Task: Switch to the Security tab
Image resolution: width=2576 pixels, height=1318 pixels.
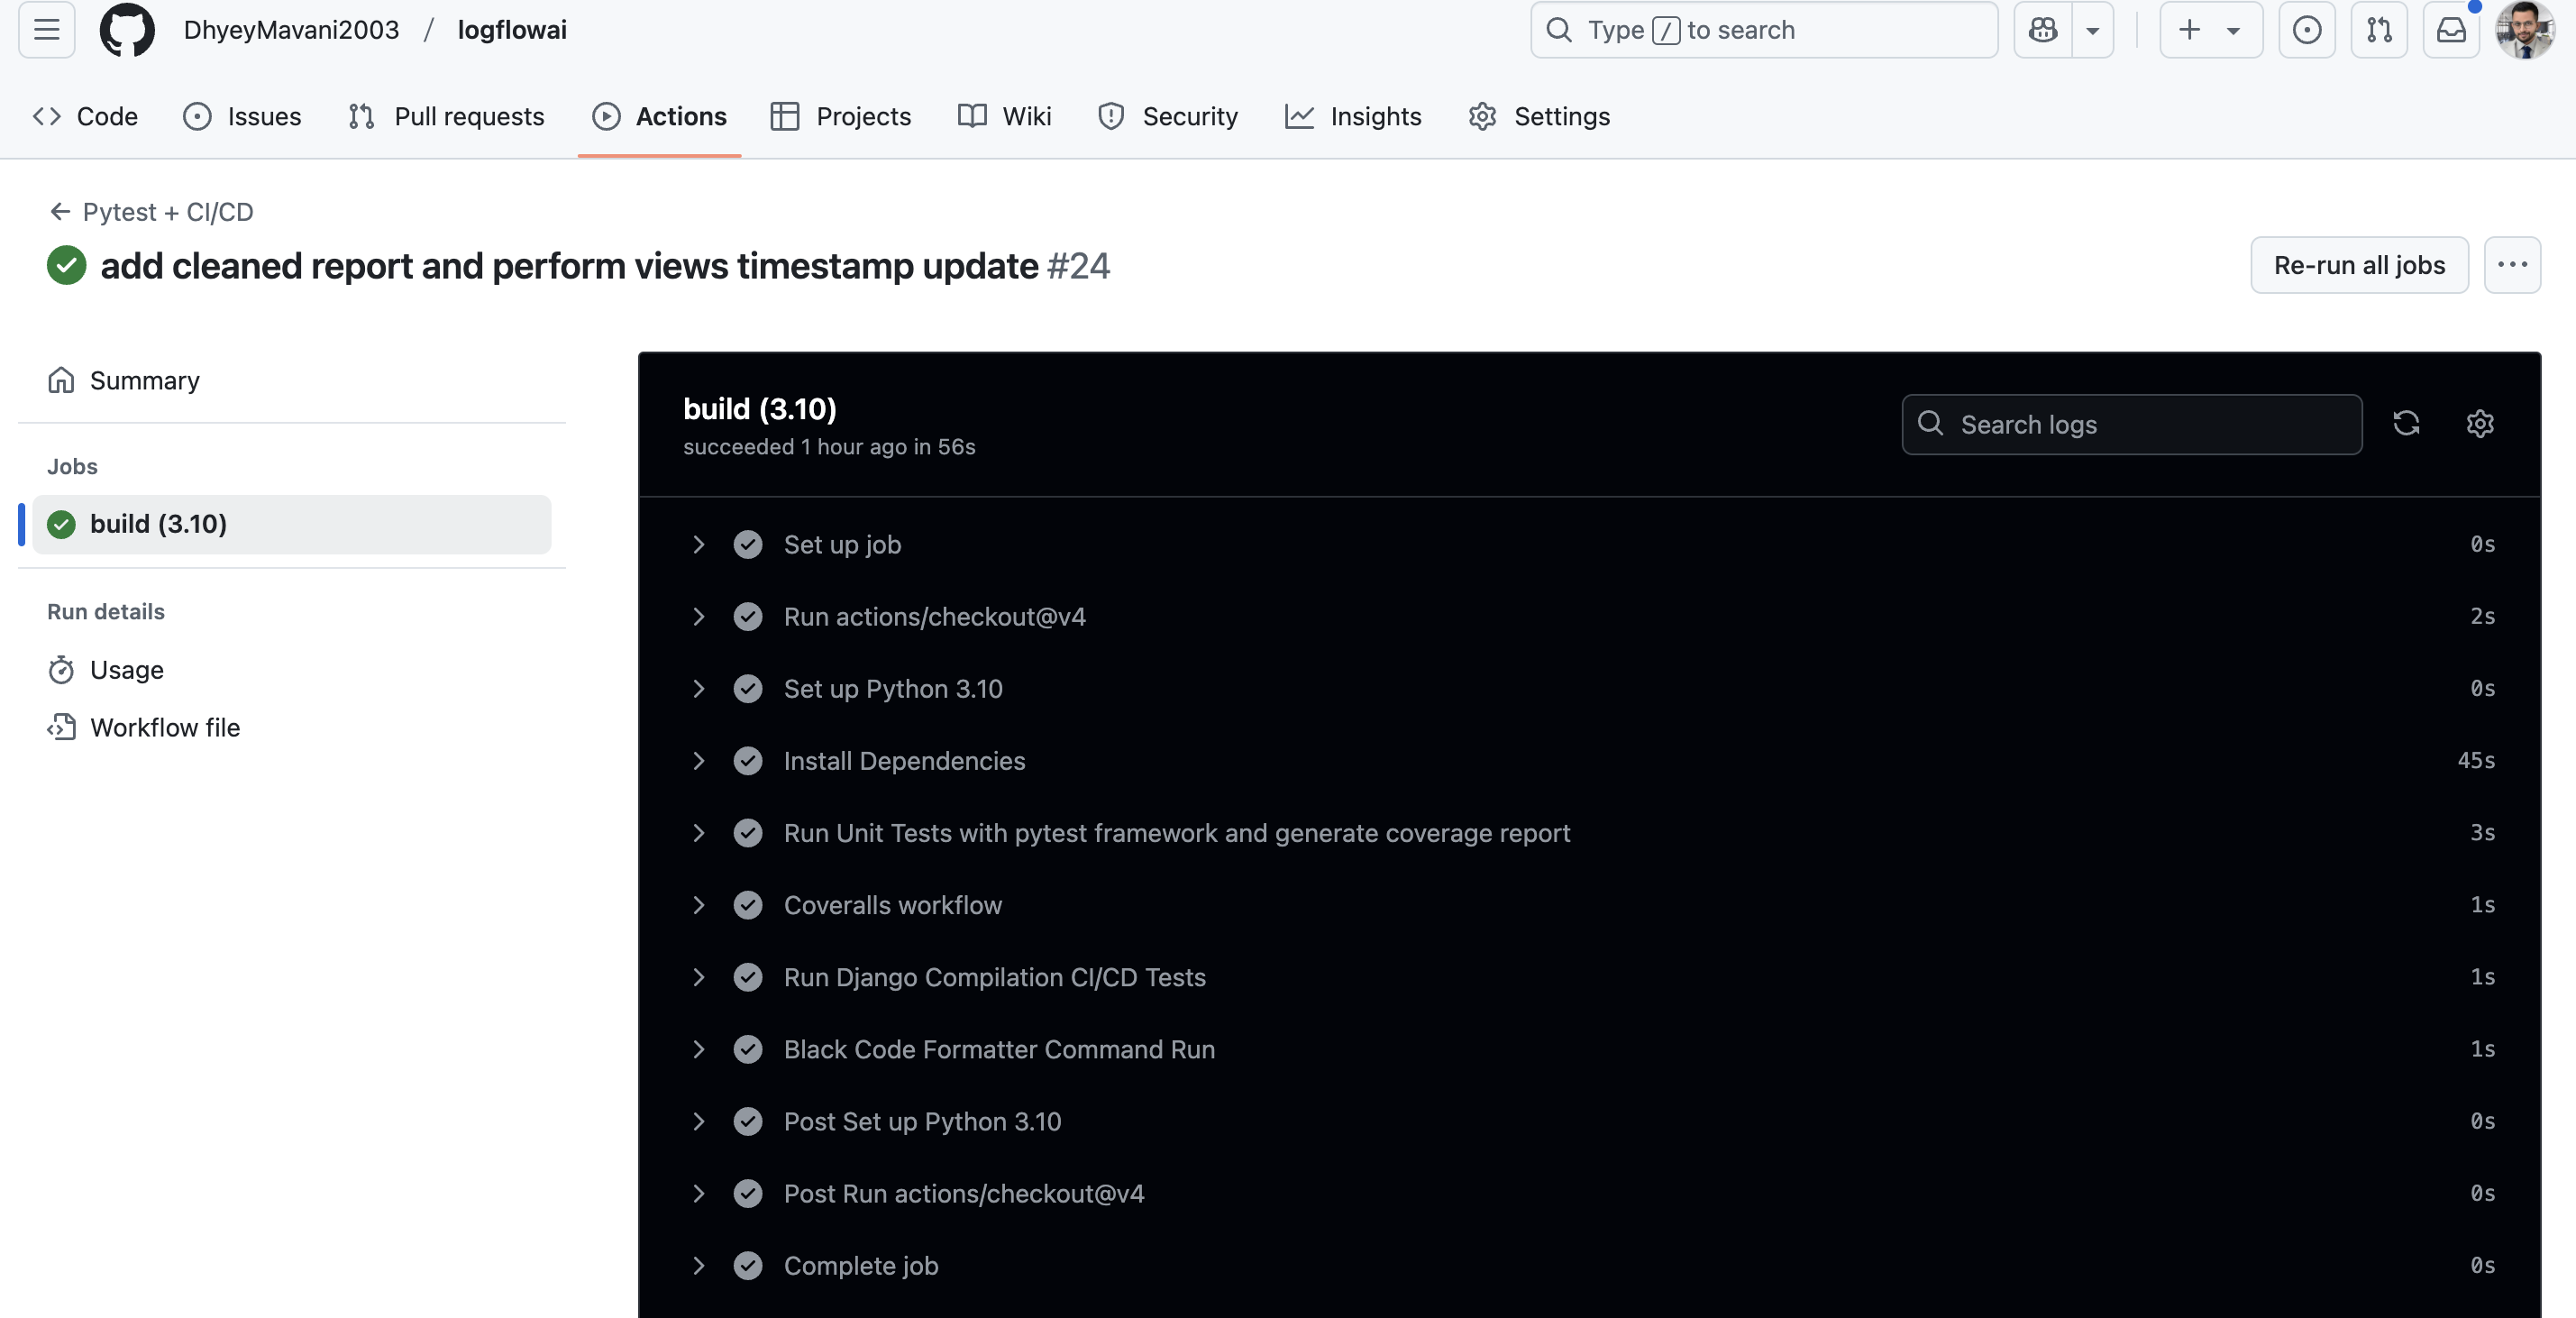Action: click(1168, 117)
